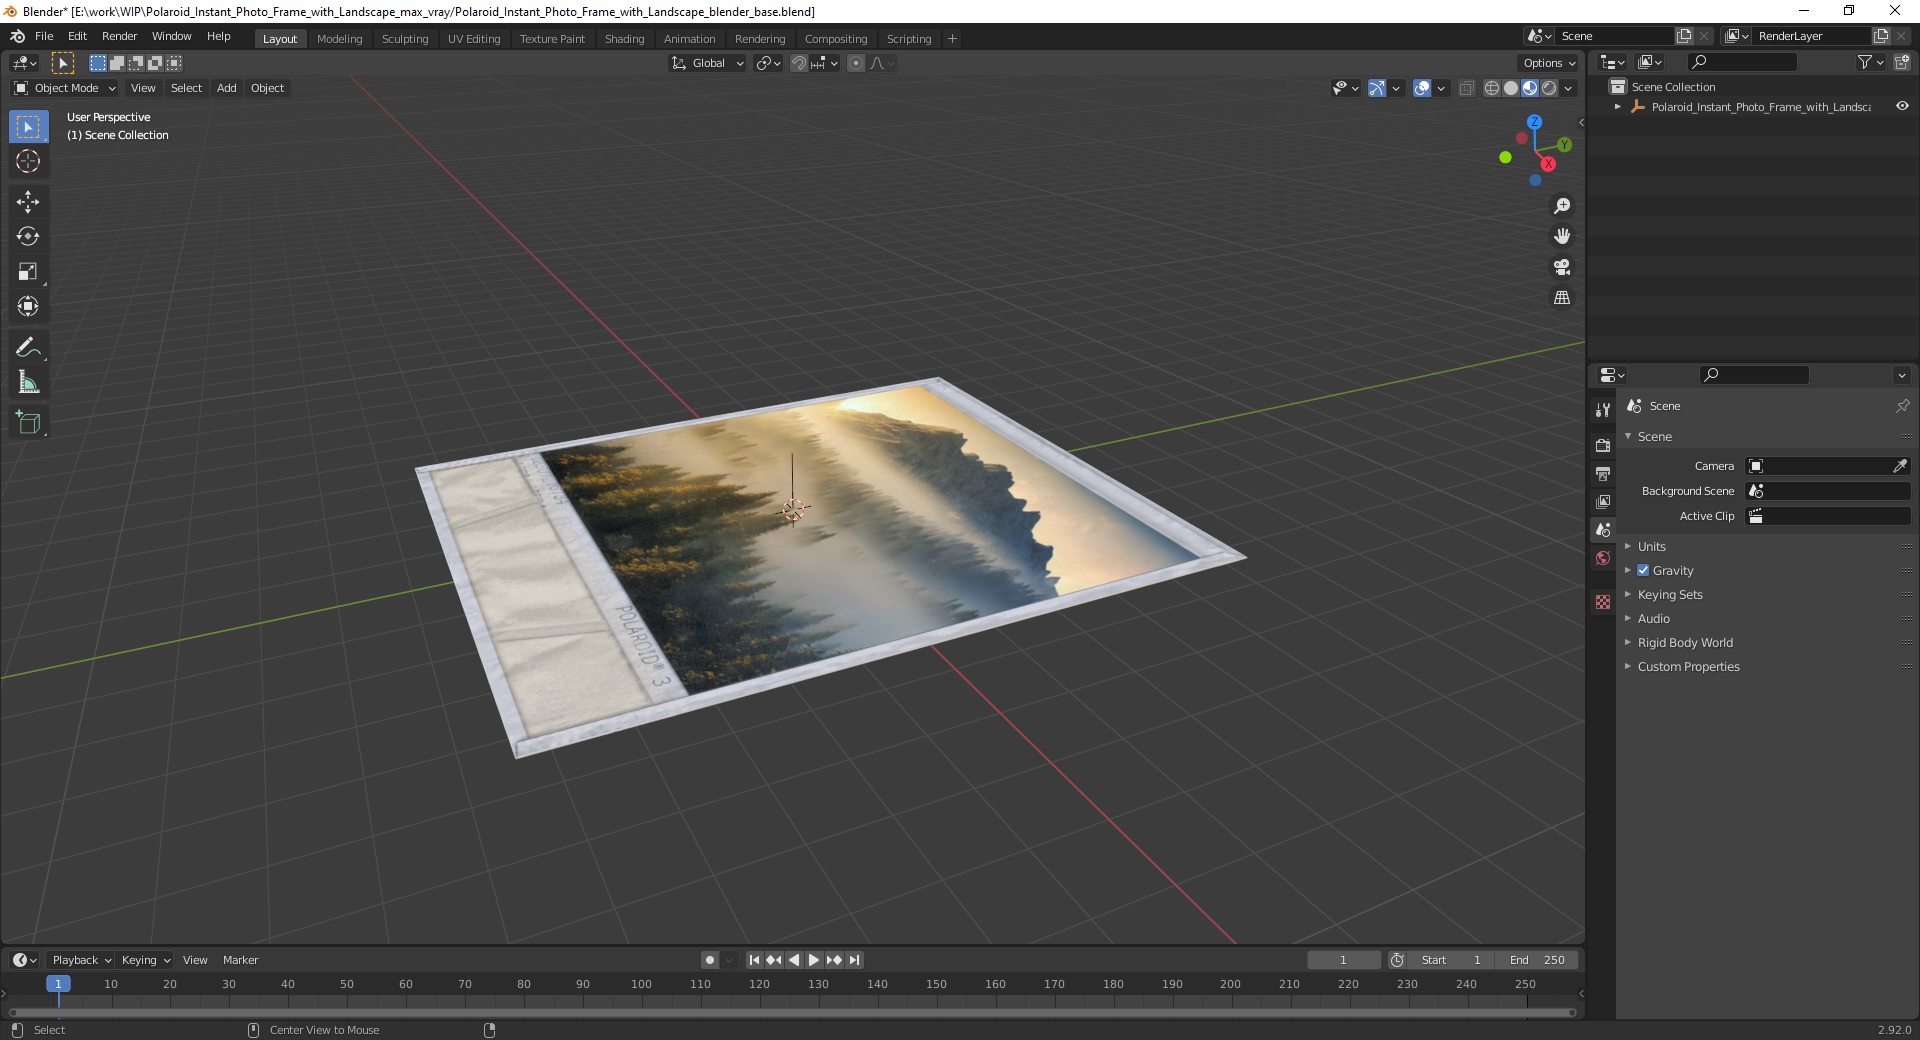
Task: Toggle camera view in viewport
Action: (x=1562, y=267)
